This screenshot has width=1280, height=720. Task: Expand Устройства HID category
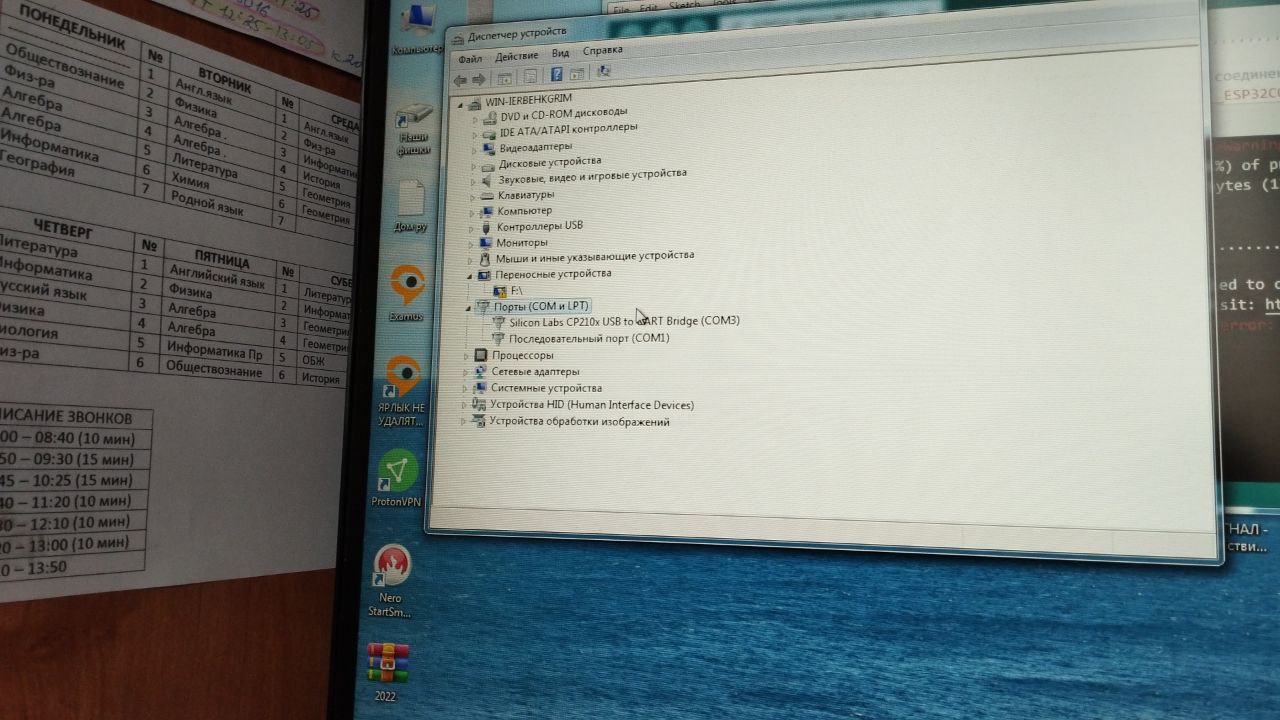pyautogui.click(x=464, y=406)
